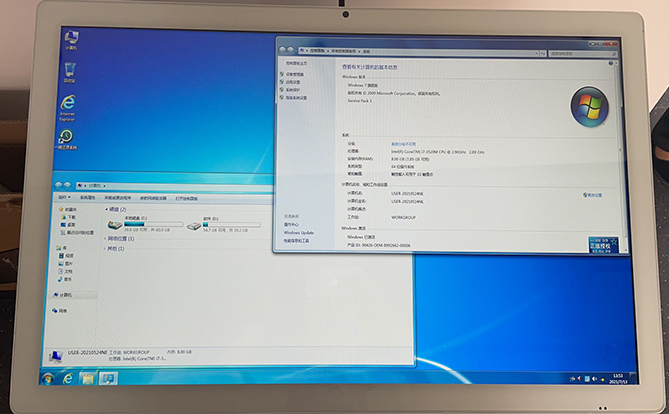This screenshot has height=414, width=669.
Task: Select the software (D:) drive icon
Action: point(194,225)
